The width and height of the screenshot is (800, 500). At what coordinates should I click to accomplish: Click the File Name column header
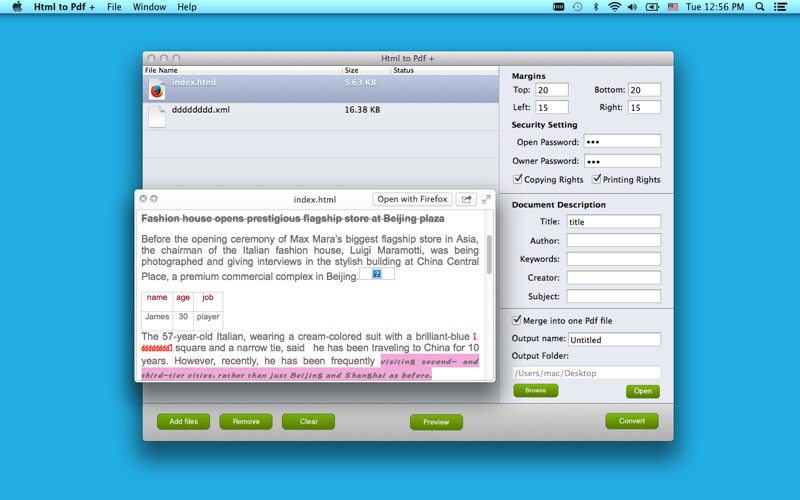click(242, 70)
